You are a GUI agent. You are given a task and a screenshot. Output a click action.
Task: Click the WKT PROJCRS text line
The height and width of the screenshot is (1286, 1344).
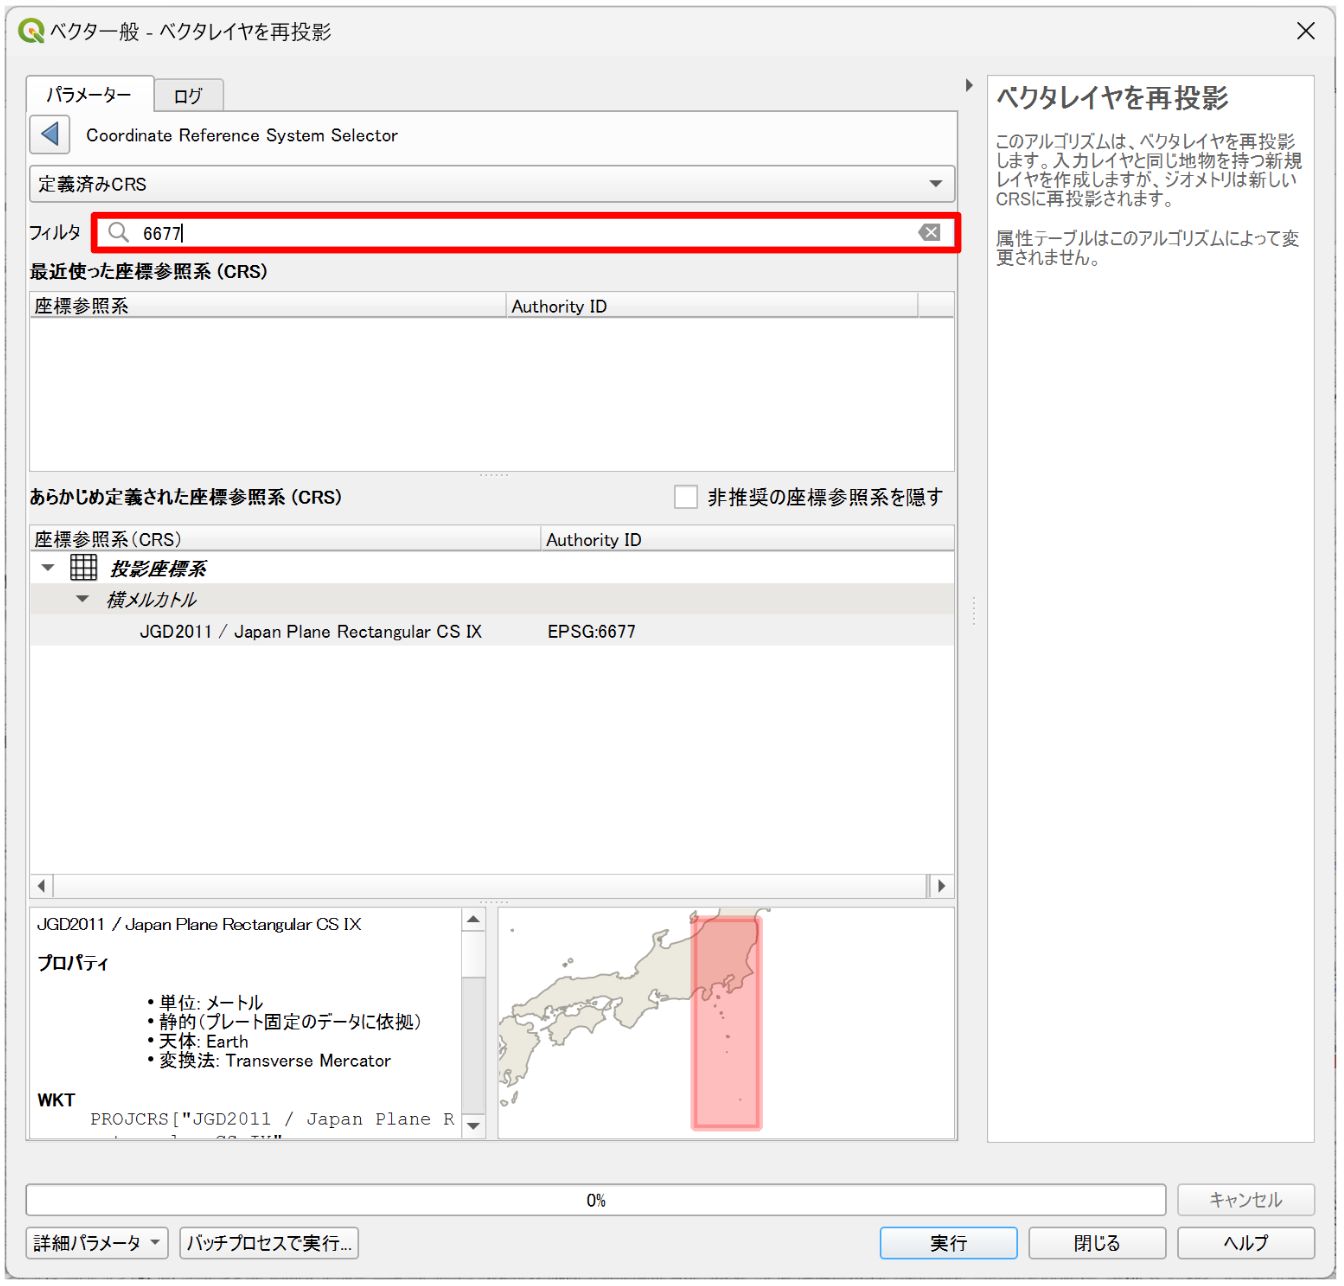[272, 1119]
